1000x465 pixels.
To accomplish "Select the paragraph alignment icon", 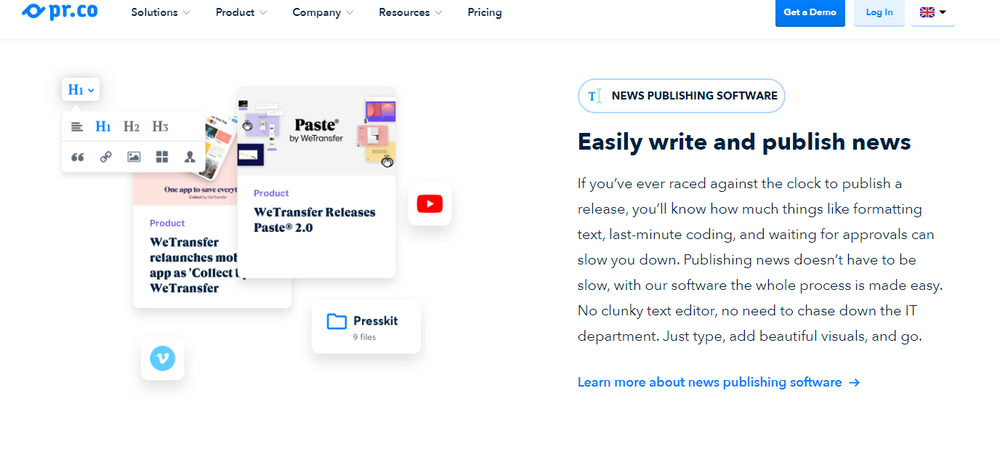I will [x=77, y=126].
